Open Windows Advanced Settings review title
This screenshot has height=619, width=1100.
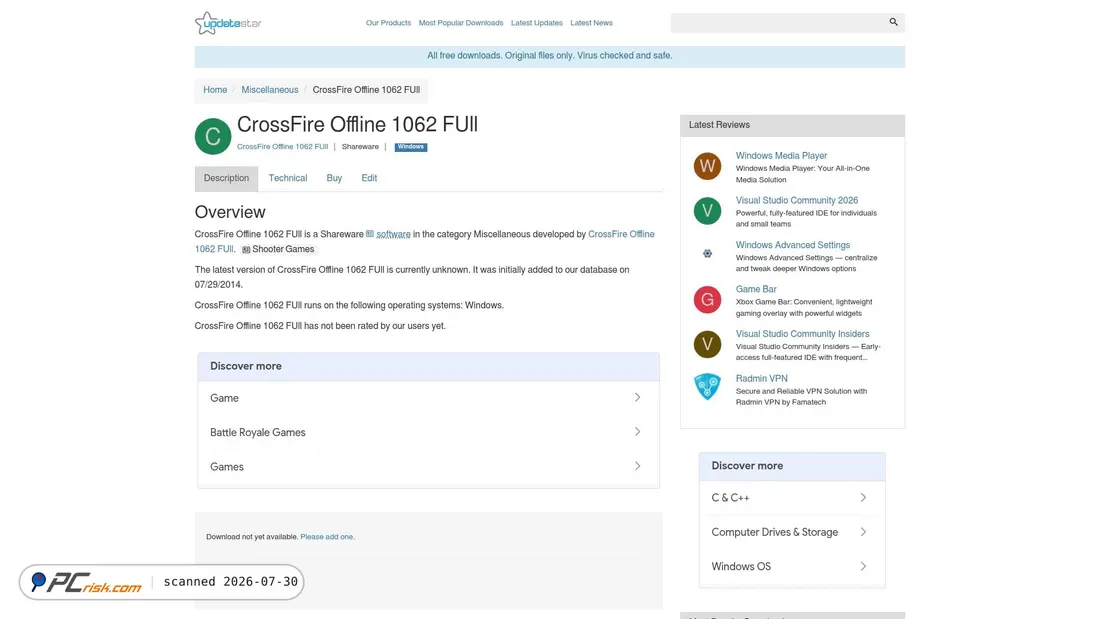(792, 245)
